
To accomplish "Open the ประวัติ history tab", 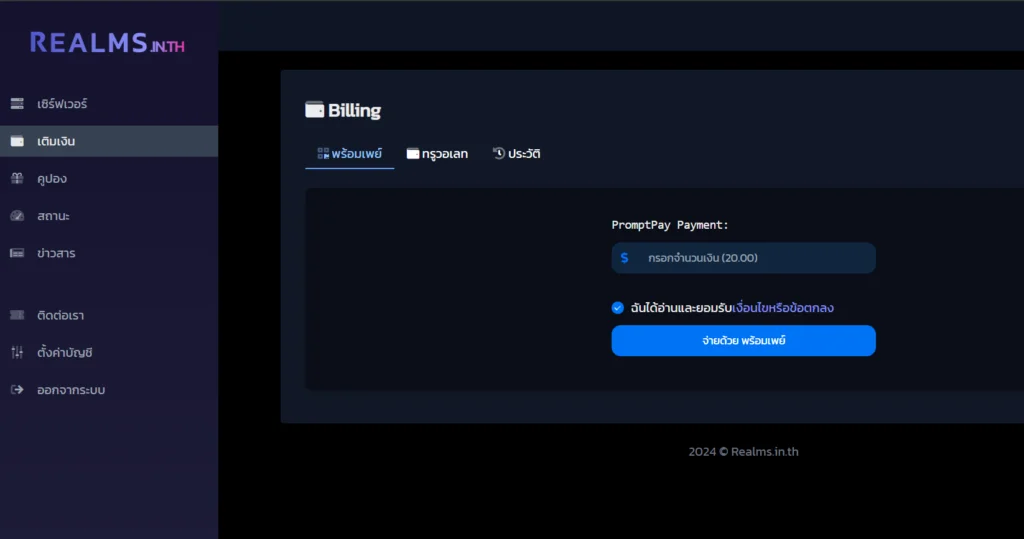I will [x=516, y=154].
